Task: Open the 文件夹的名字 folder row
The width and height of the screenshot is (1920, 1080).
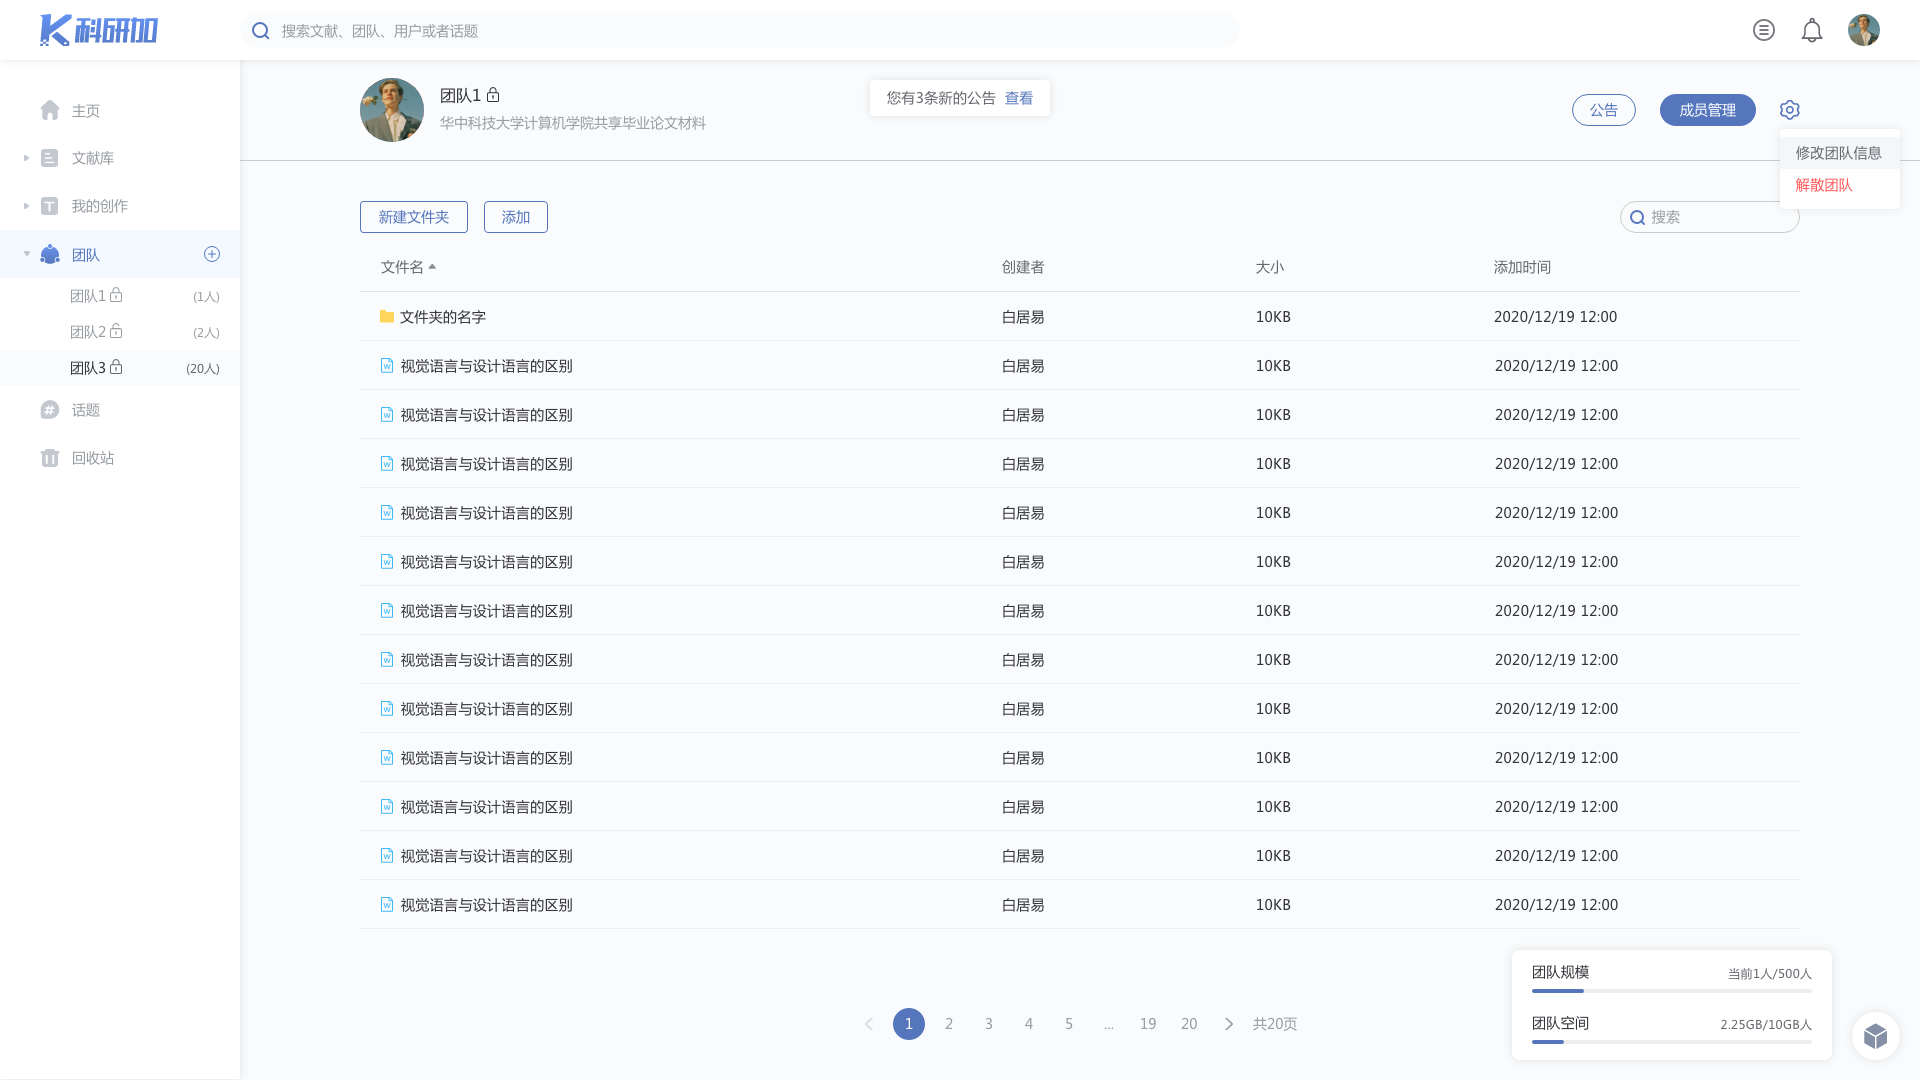Action: coord(1080,316)
